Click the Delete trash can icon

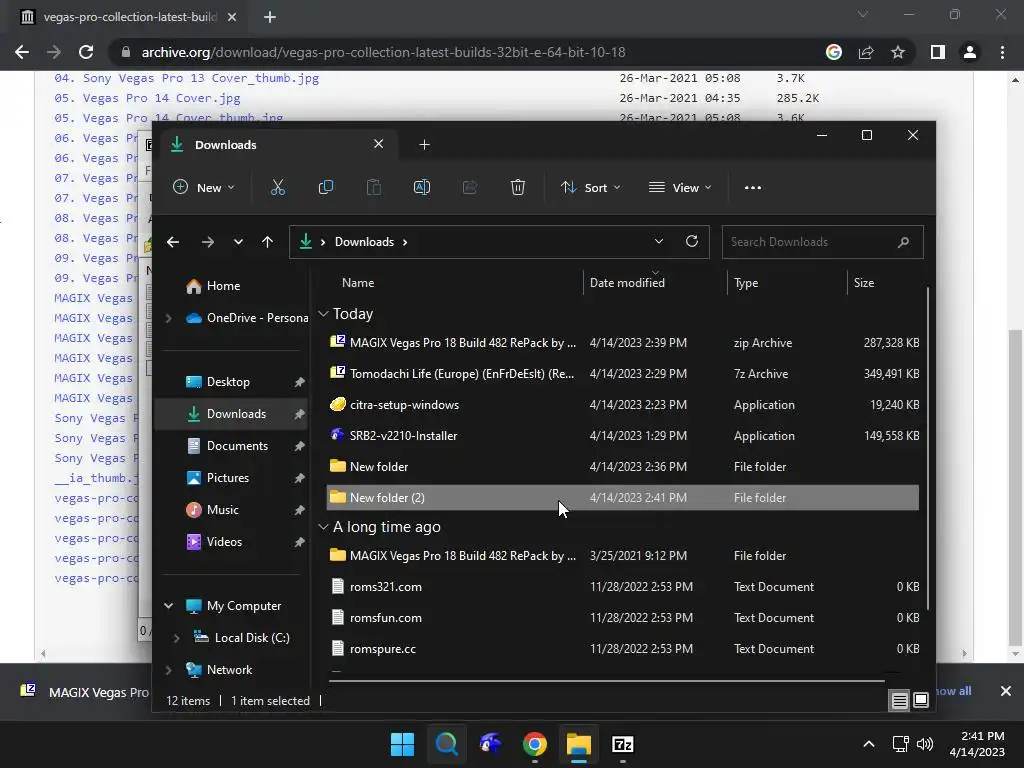tap(518, 188)
